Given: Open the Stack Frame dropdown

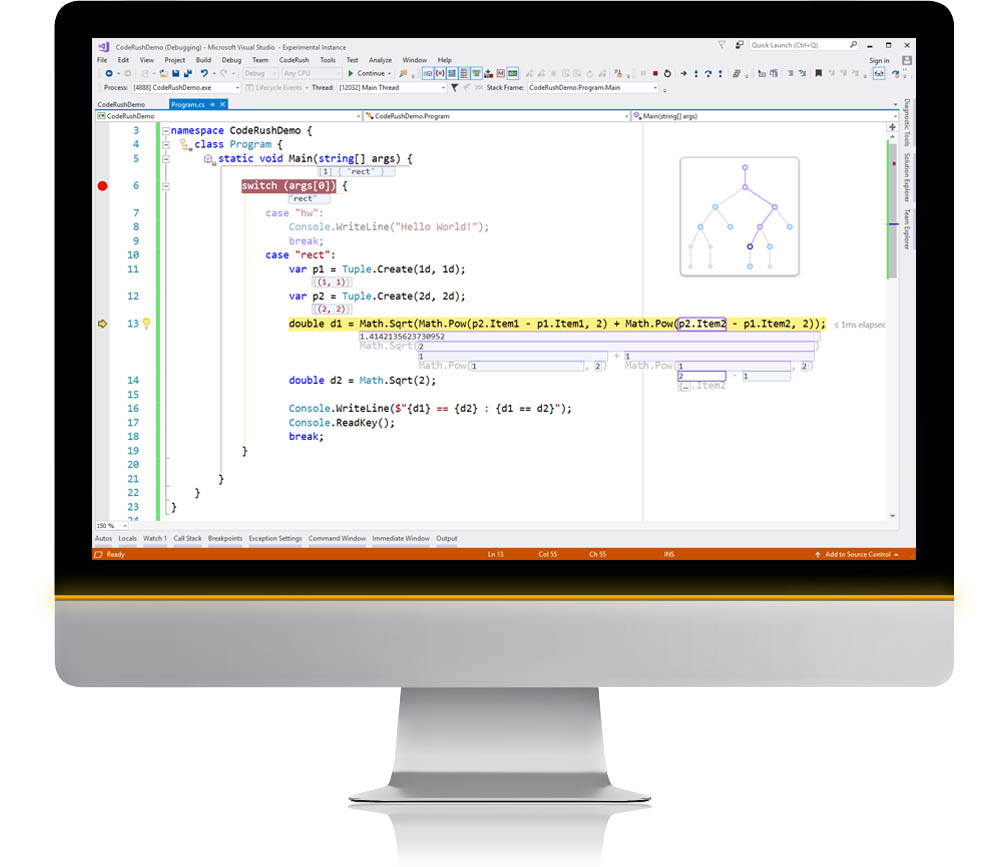Looking at the screenshot, I should [x=593, y=88].
